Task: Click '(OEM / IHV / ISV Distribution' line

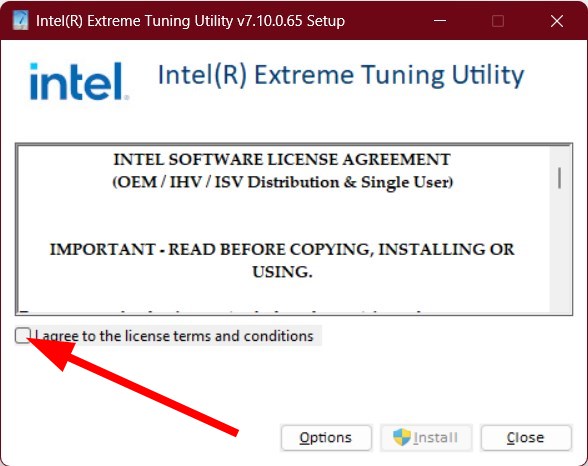Action: pyautogui.click(x=283, y=182)
